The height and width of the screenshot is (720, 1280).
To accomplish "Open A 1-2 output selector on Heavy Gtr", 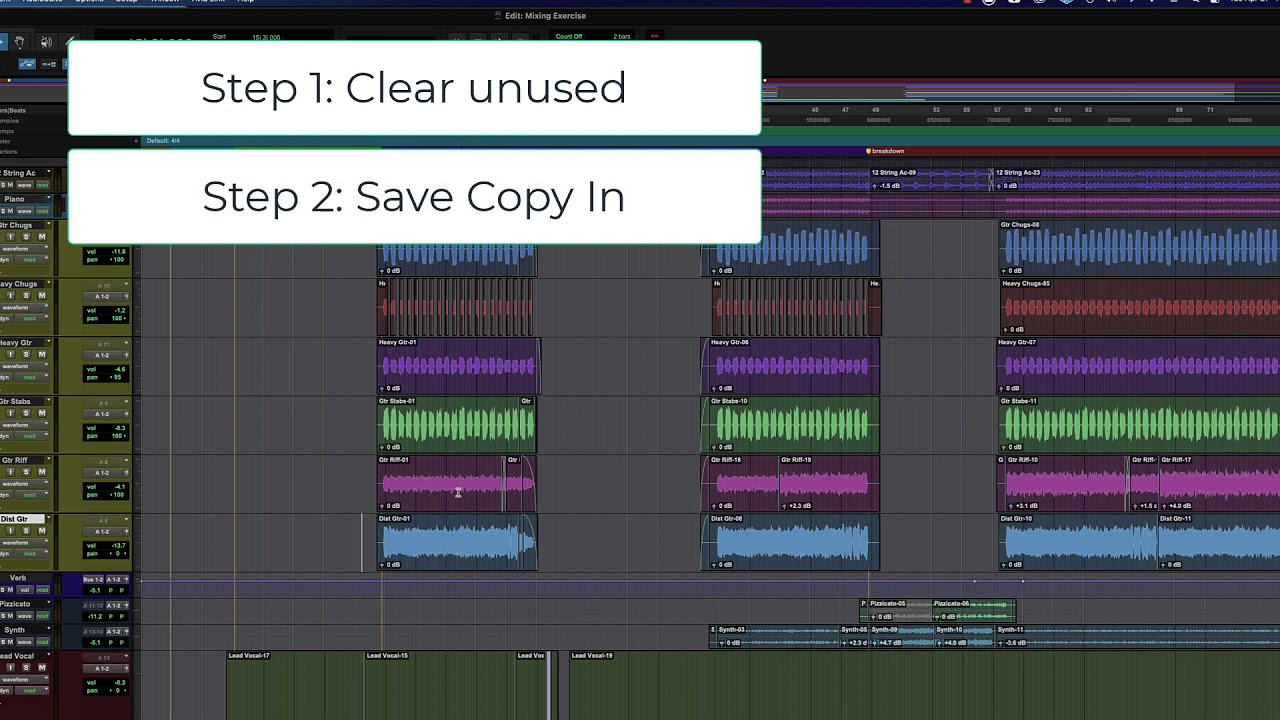I will (x=102, y=355).
